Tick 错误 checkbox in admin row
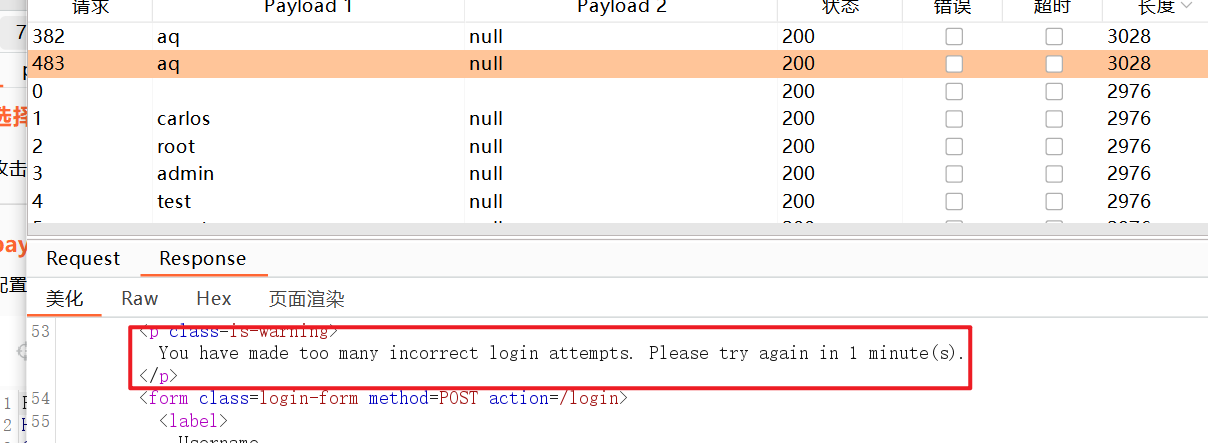This screenshot has width=1208, height=443. pyautogui.click(x=954, y=174)
